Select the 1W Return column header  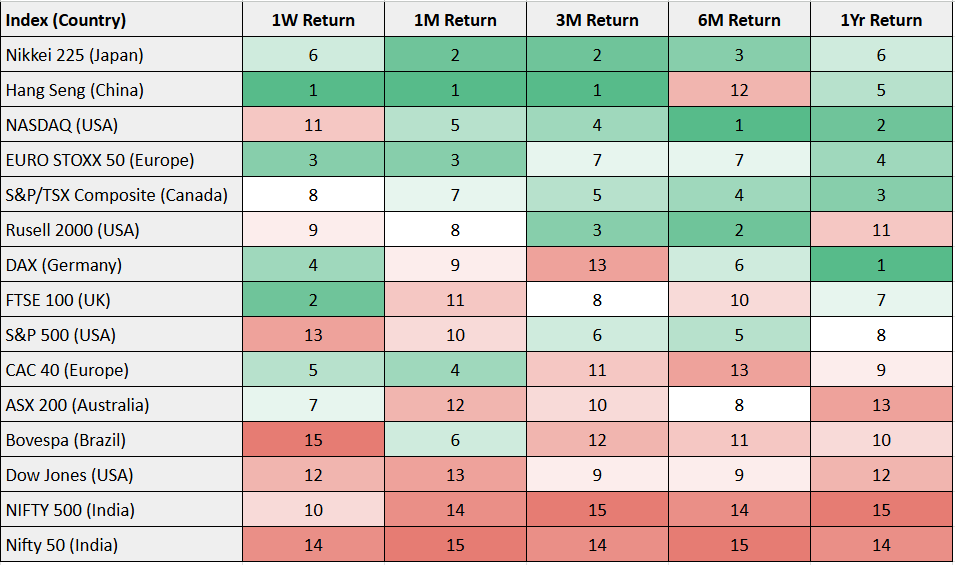313,20
